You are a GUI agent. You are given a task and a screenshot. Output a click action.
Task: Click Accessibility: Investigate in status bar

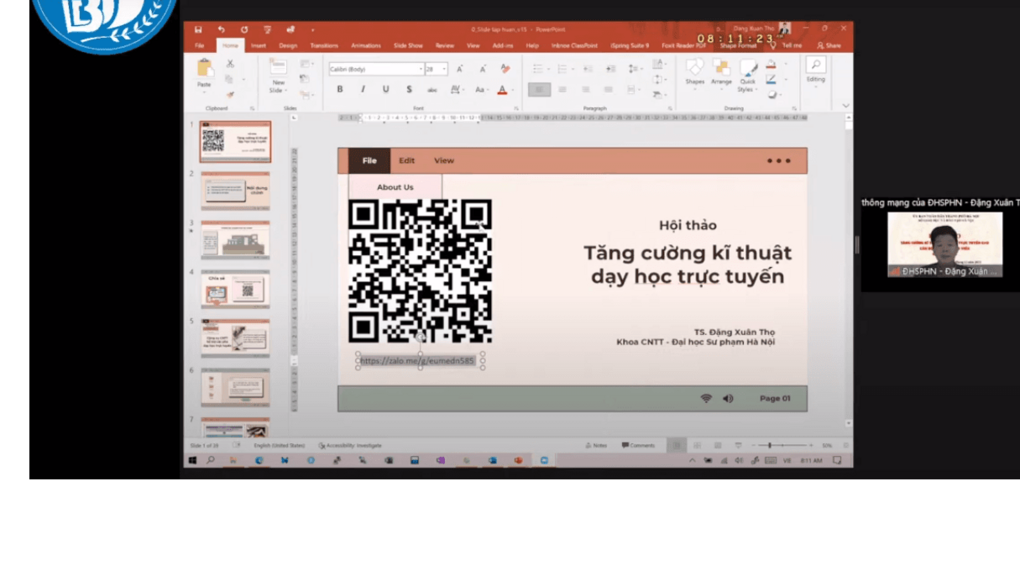pyautogui.click(x=350, y=445)
